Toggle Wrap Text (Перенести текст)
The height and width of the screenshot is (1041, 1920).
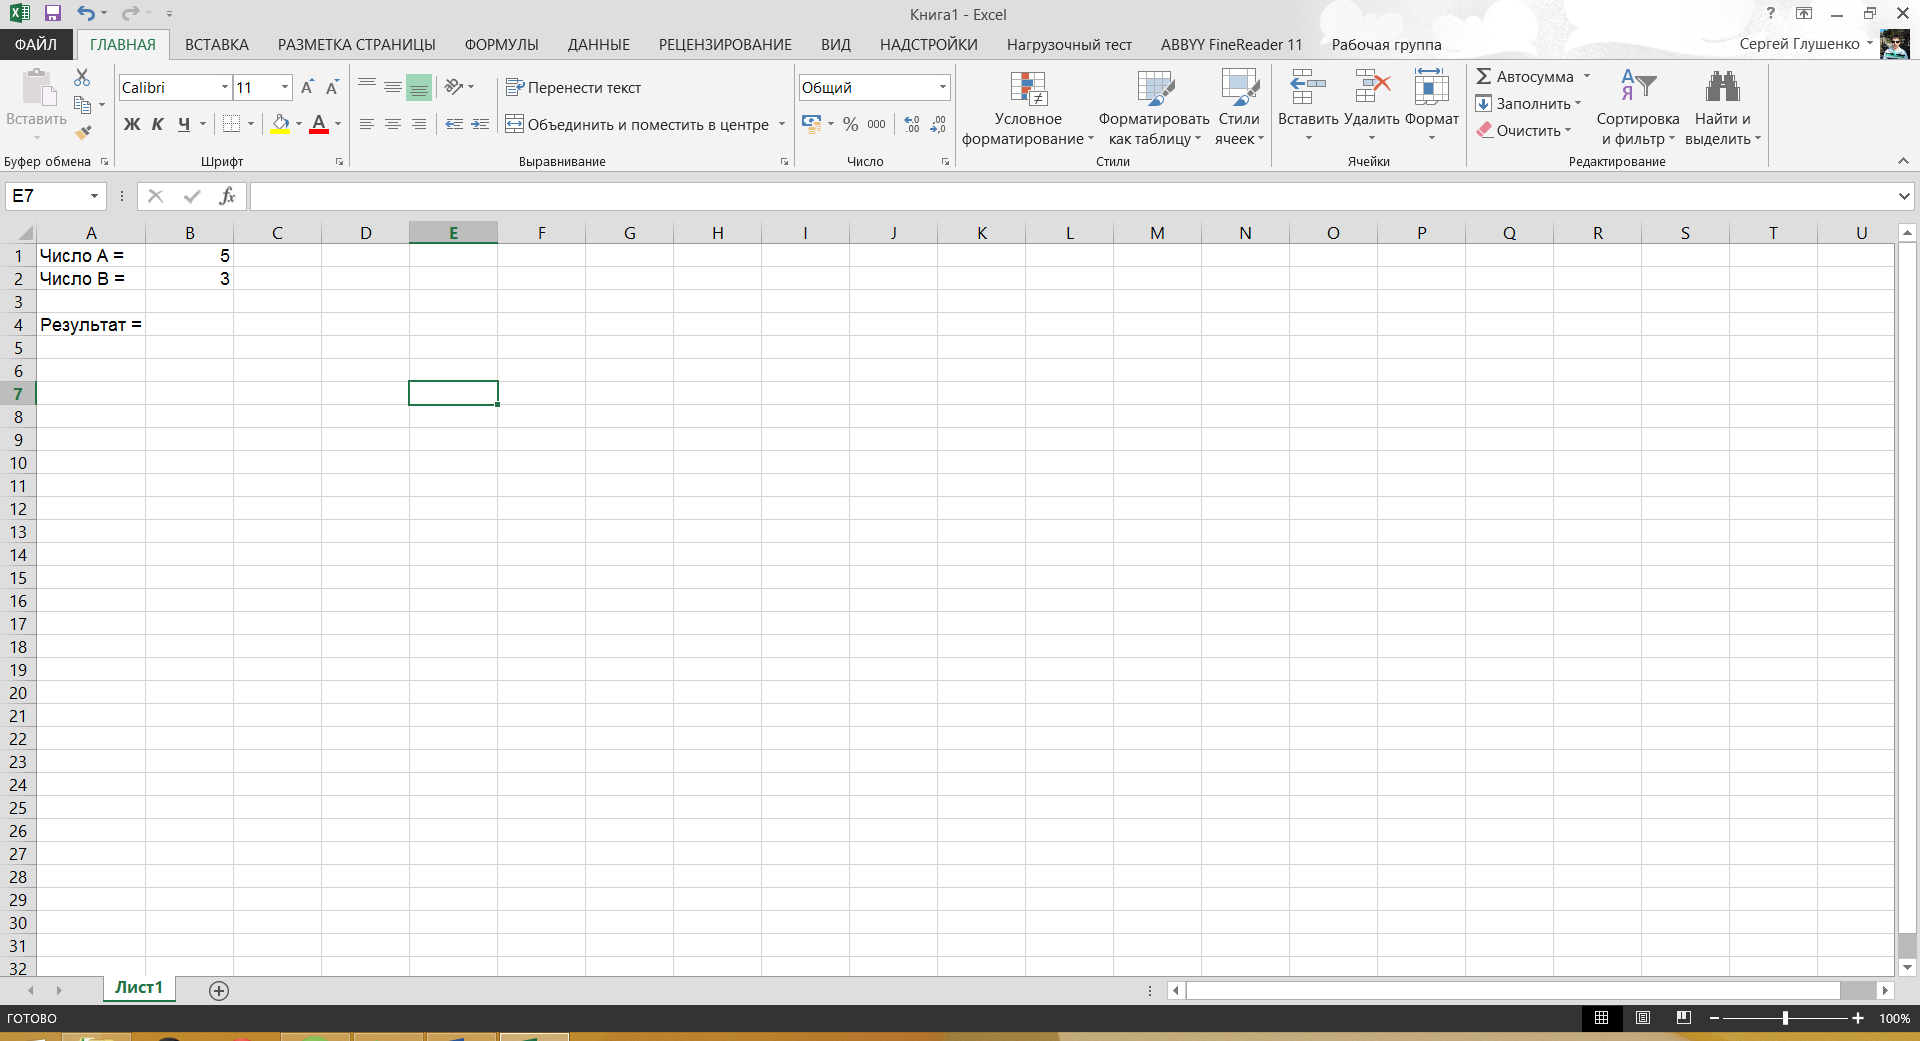tap(574, 88)
